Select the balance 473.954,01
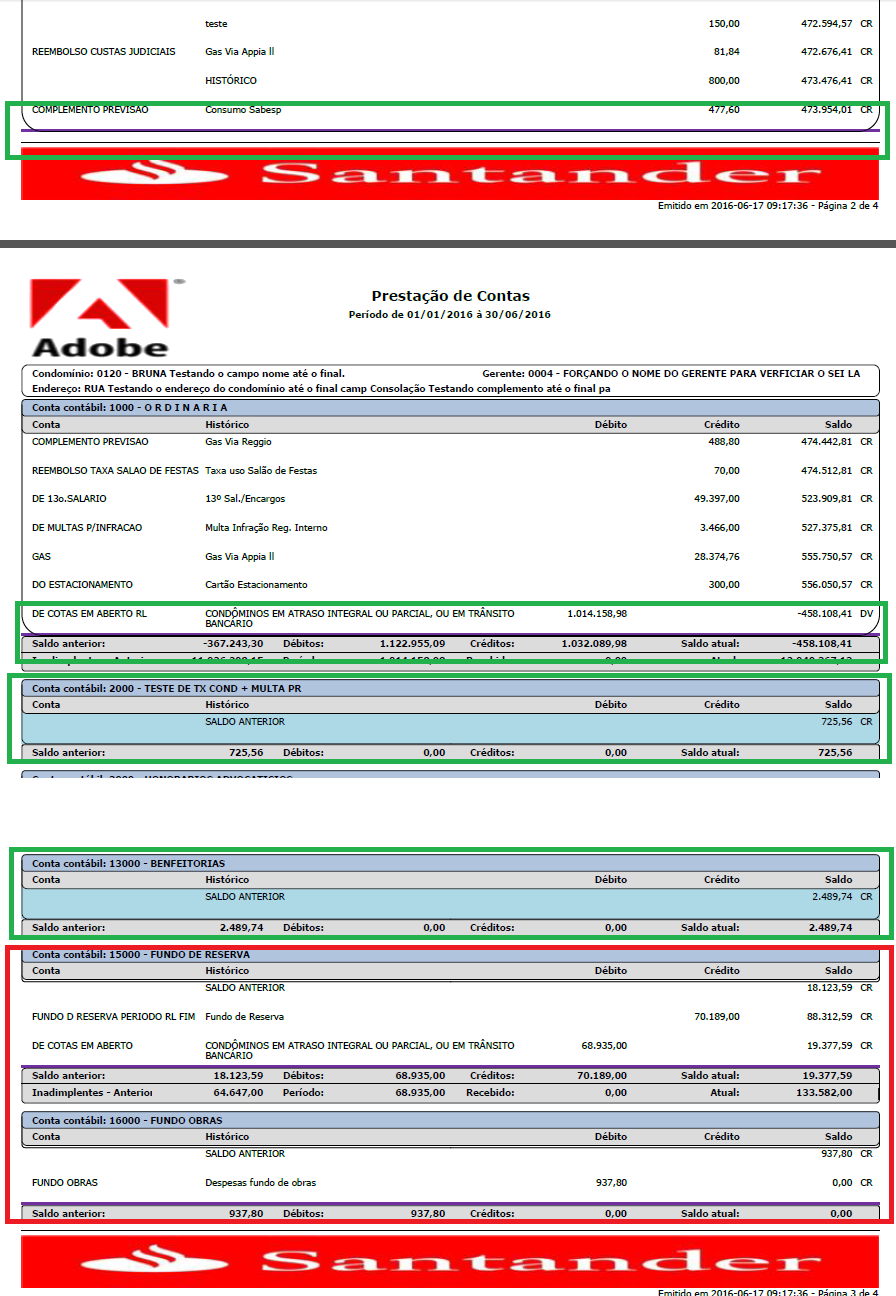896x1296 pixels. point(826,110)
